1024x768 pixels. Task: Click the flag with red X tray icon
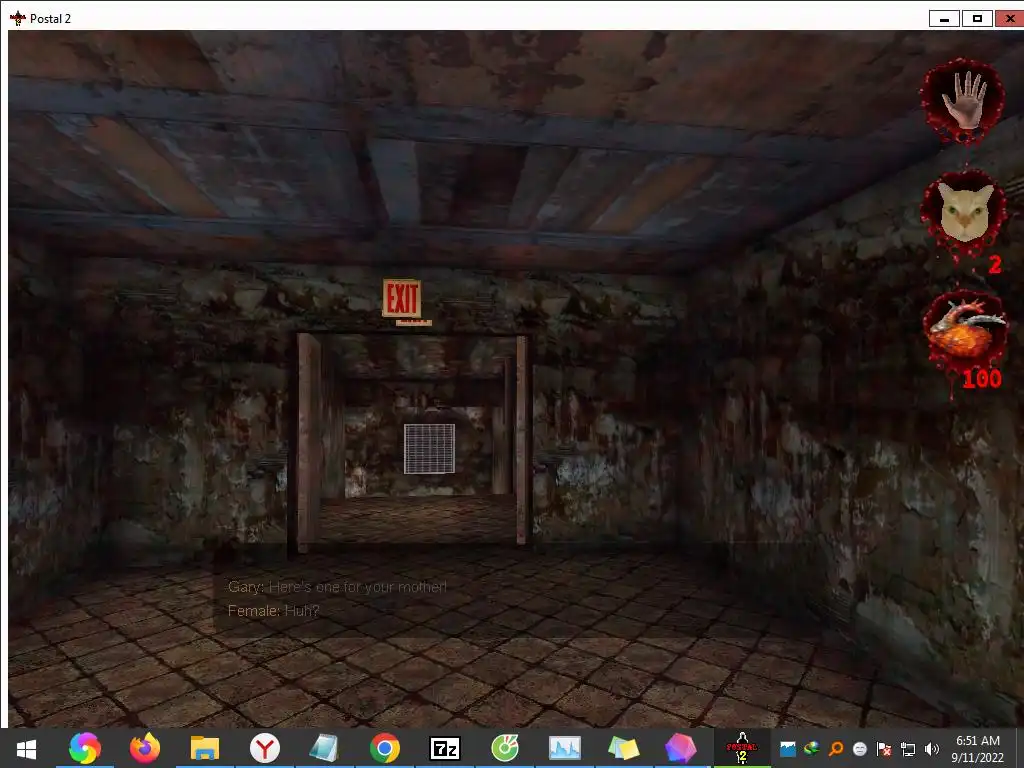884,749
